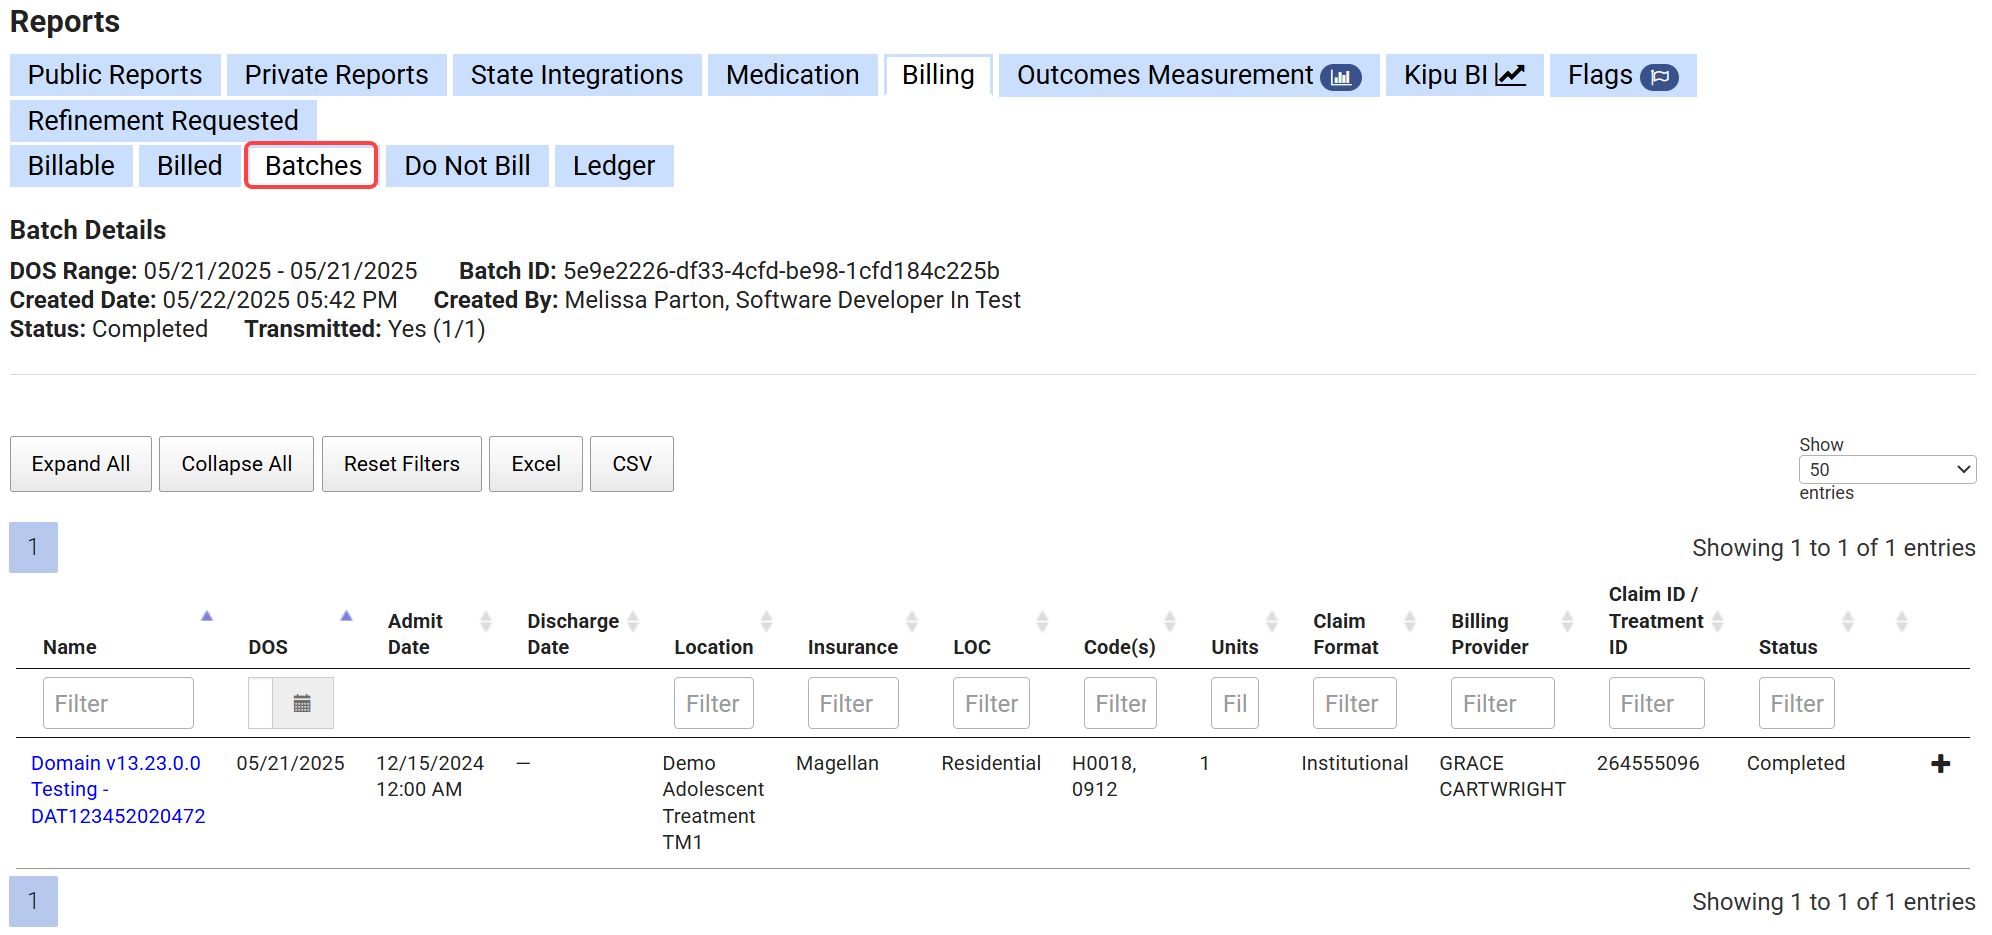Screen dimensions: 1992x935
Task: Sort by Admit Date column arrows
Action: click(x=486, y=622)
